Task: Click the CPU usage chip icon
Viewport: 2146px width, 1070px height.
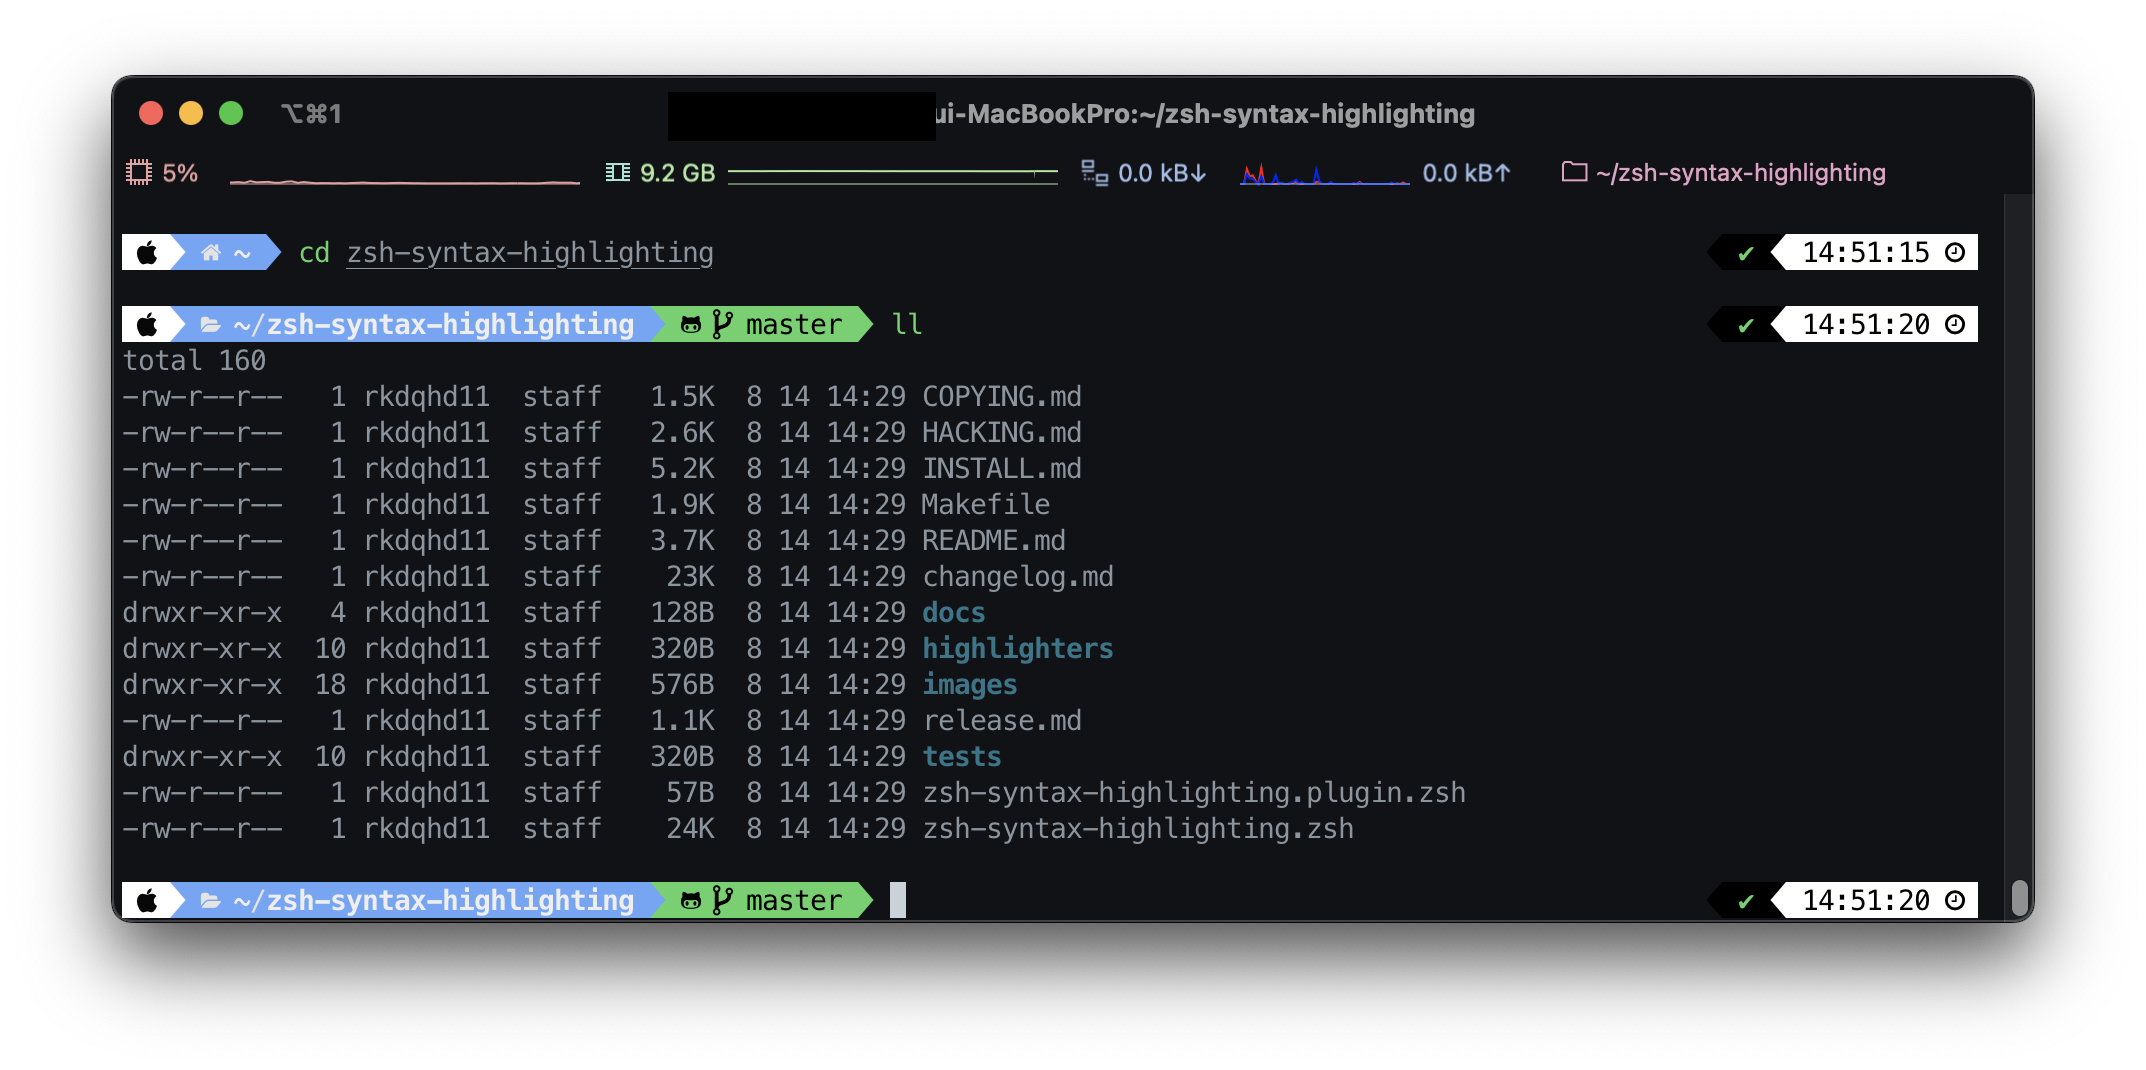Action: (x=138, y=173)
